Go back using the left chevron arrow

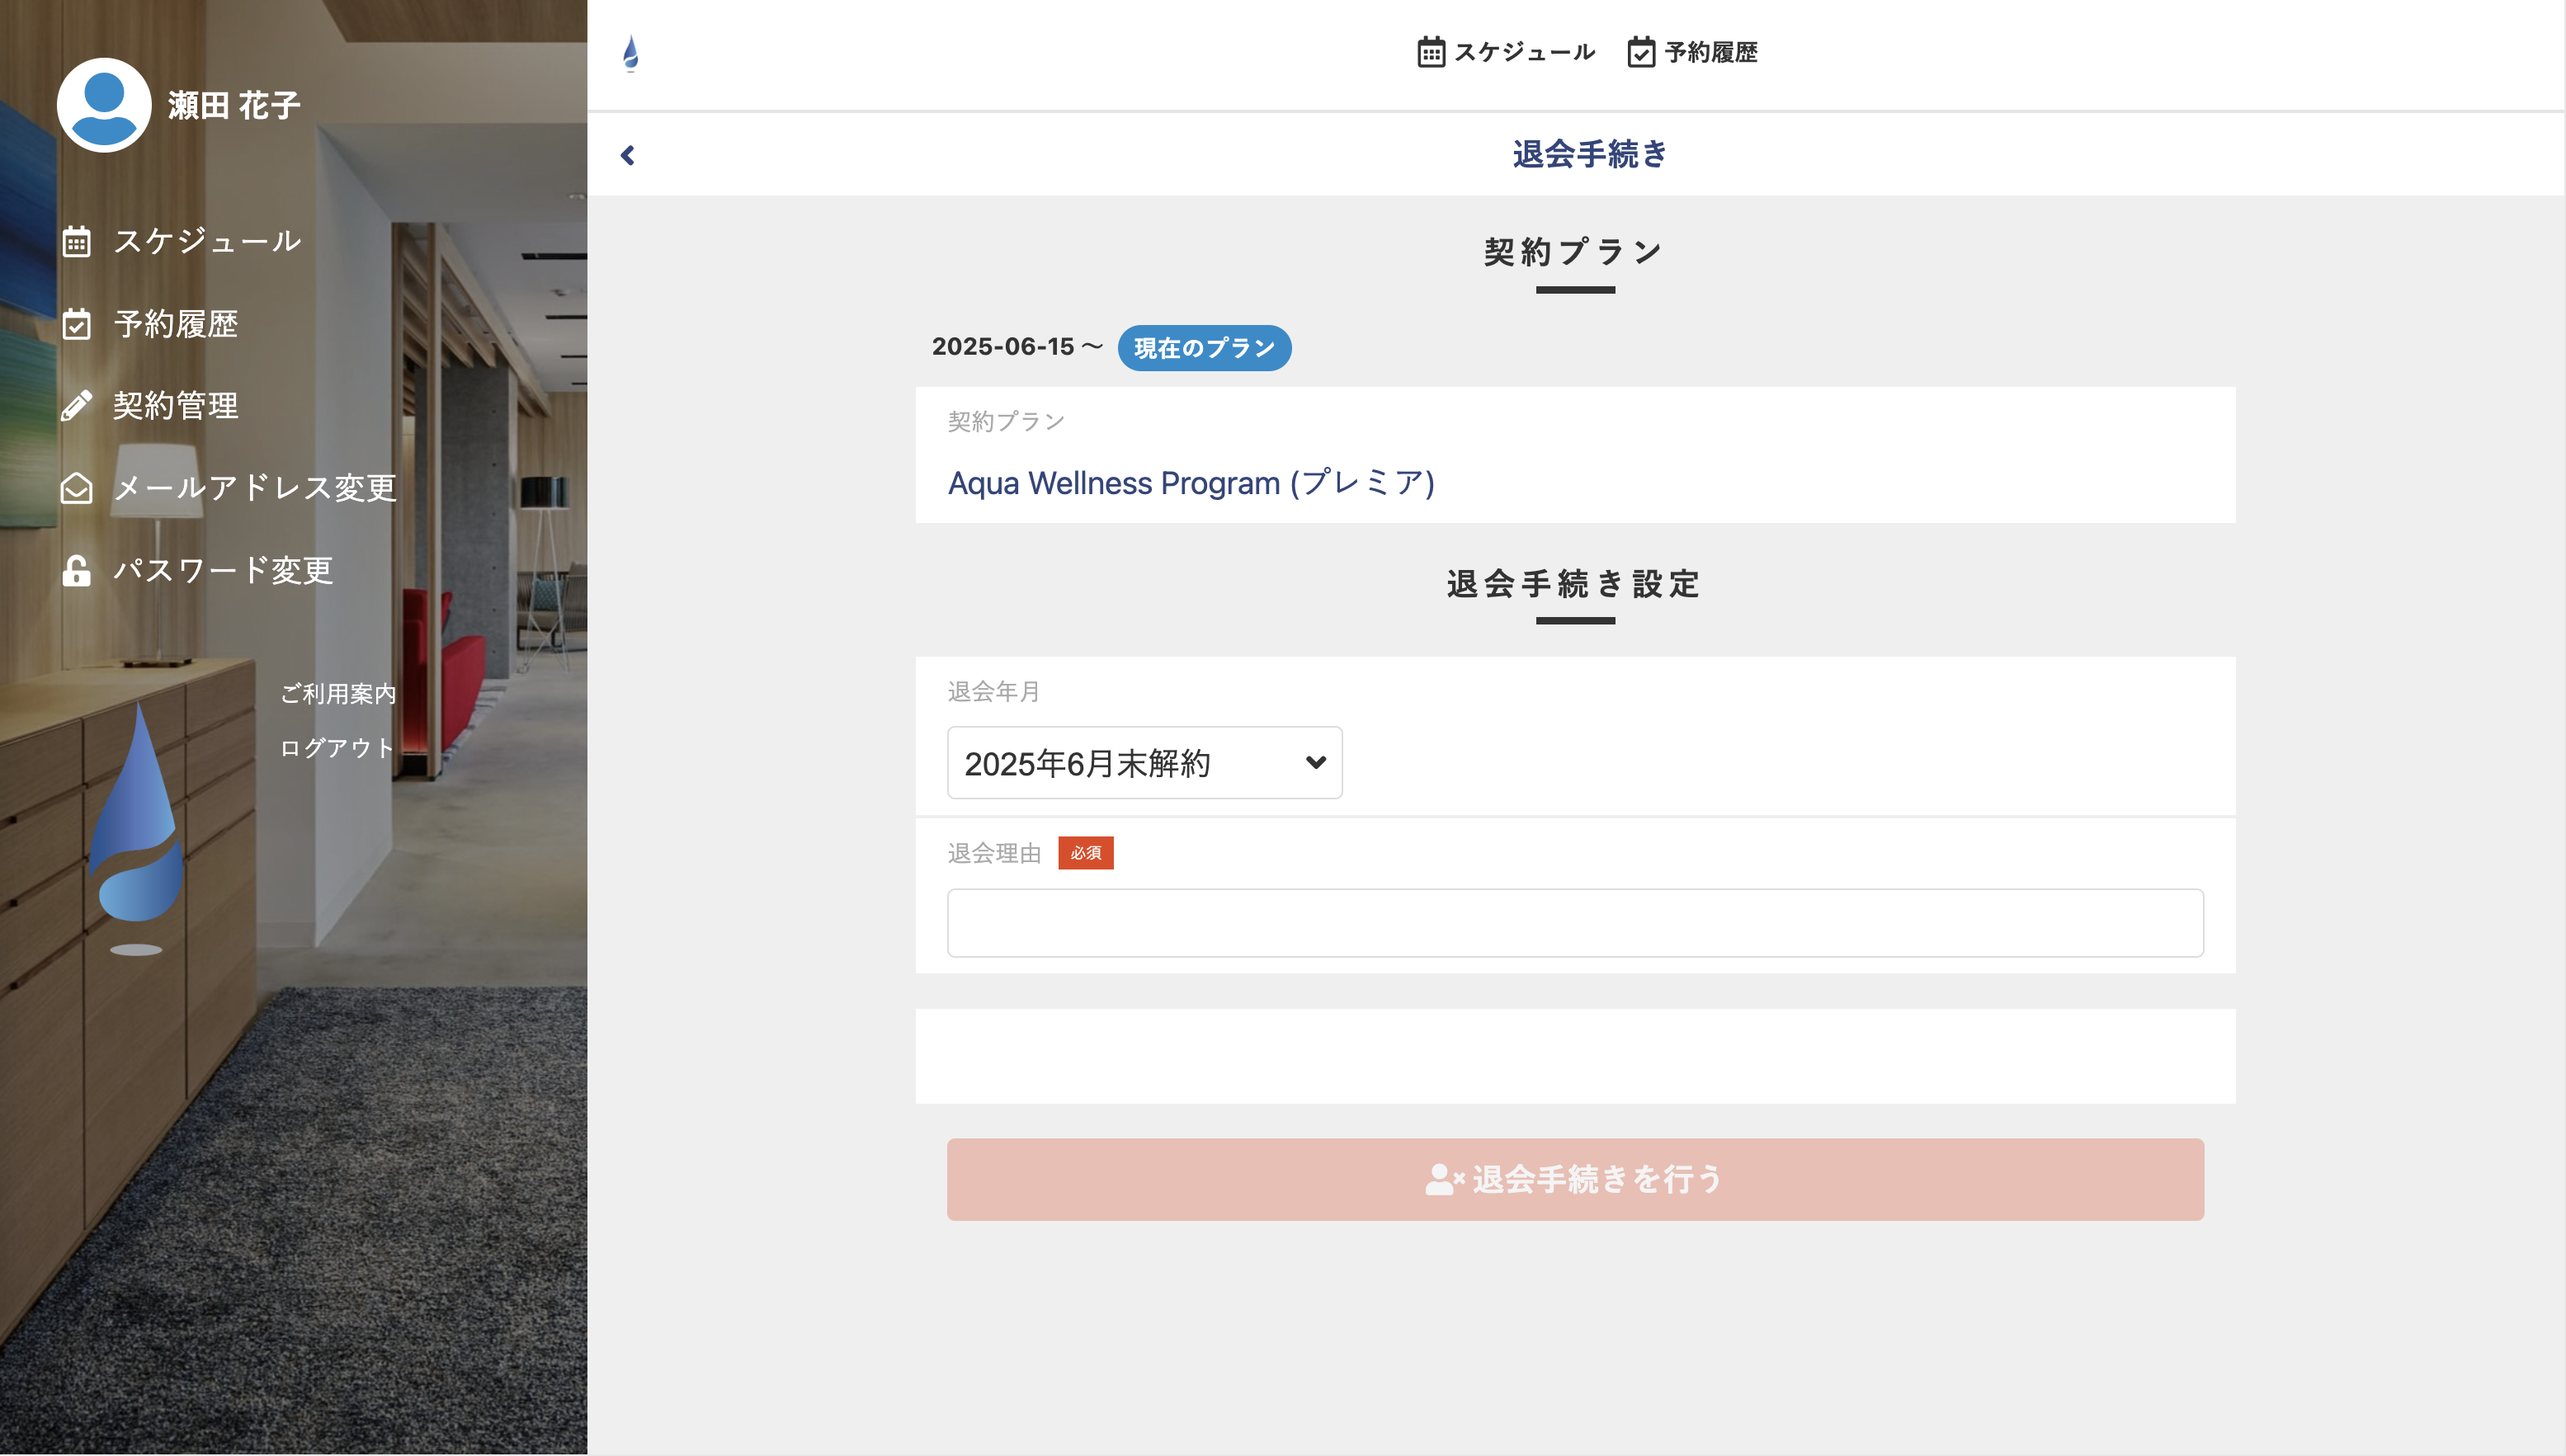point(628,155)
